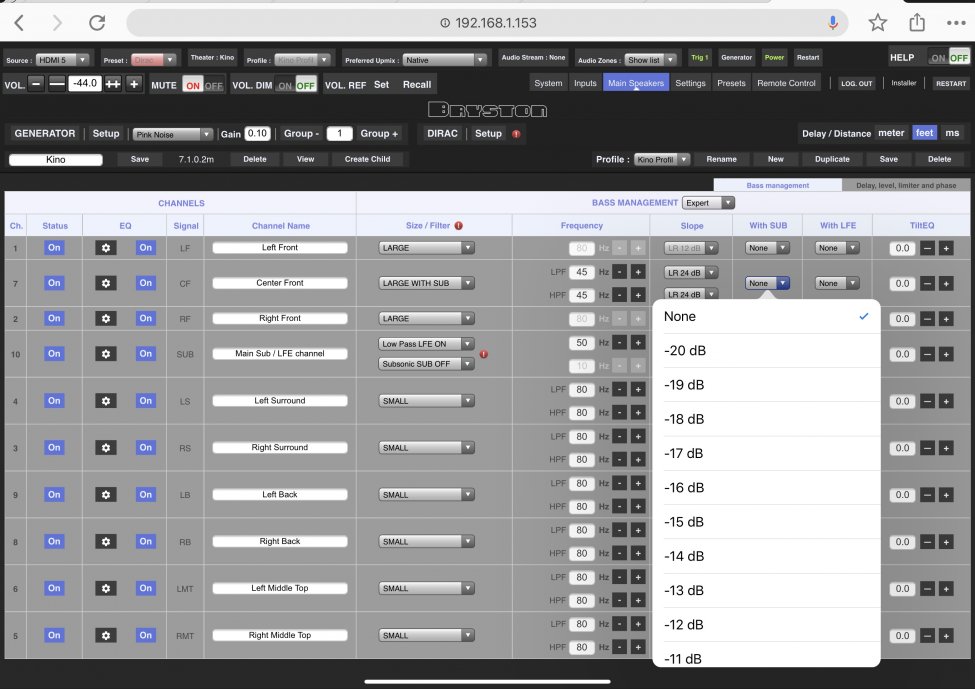Open Size/Filter dropdown for Left Front

(426, 248)
